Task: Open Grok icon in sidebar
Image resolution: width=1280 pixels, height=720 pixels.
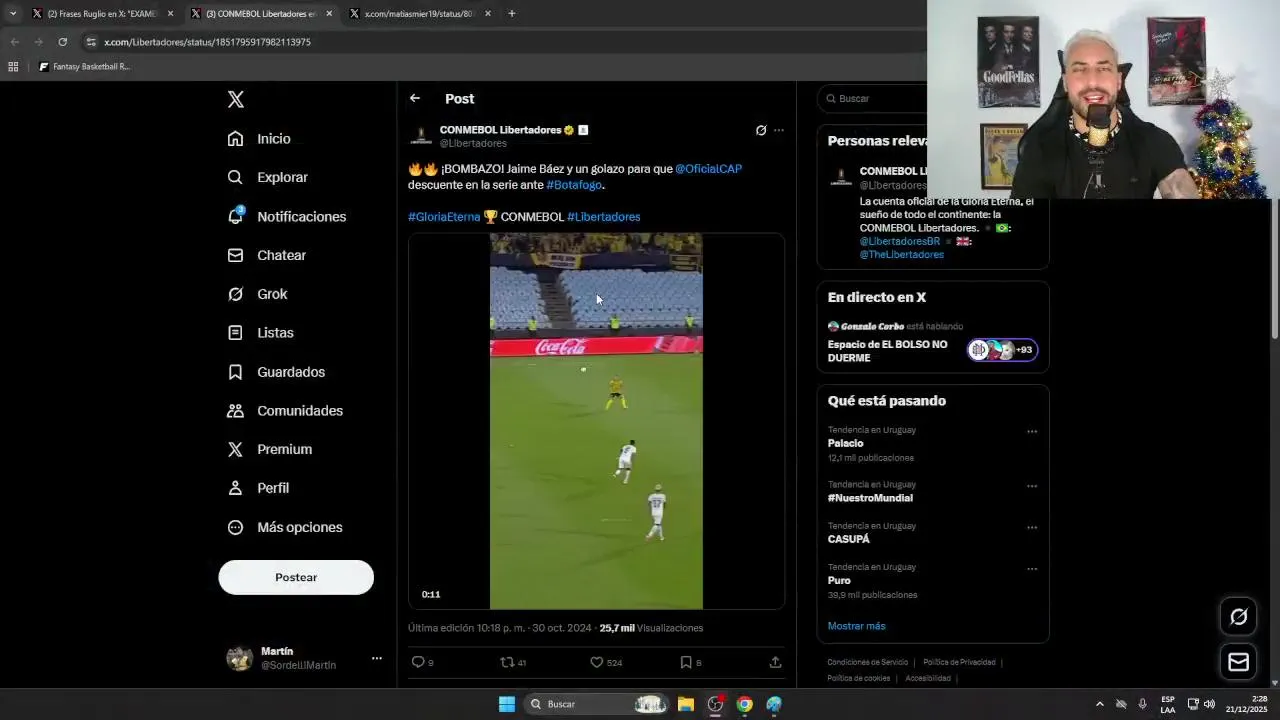Action: (235, 294)
